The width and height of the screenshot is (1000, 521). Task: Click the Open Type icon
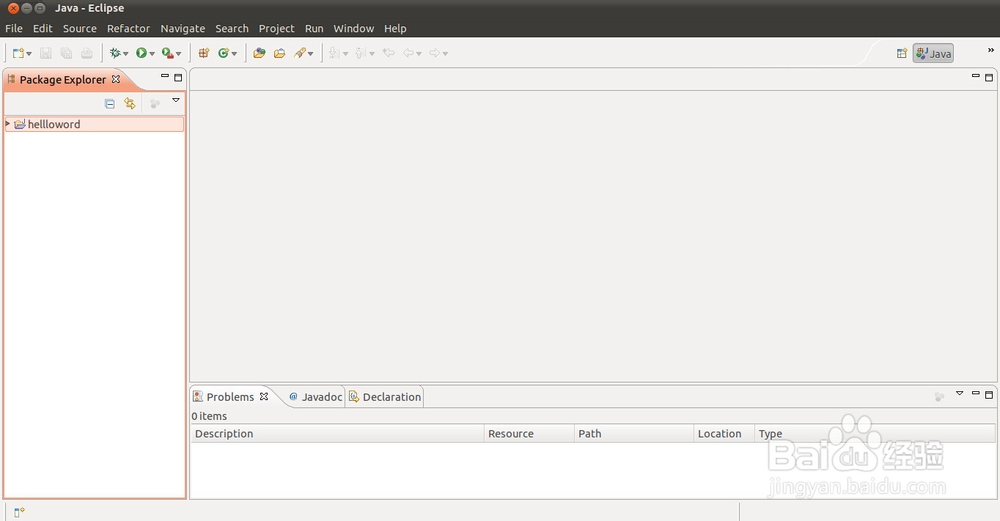[259, 54]
